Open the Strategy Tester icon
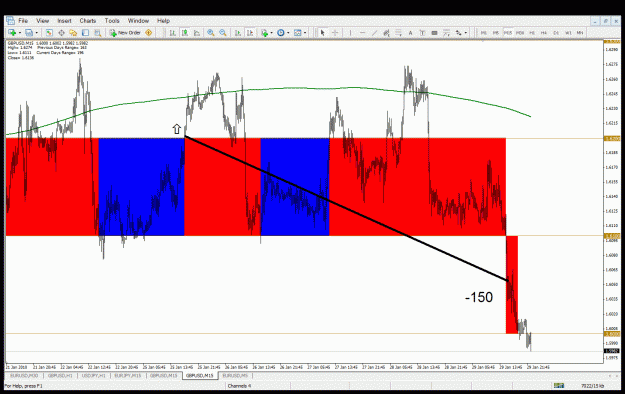The image size is (625, 394). pyautogui.click(x=97, y=33)
